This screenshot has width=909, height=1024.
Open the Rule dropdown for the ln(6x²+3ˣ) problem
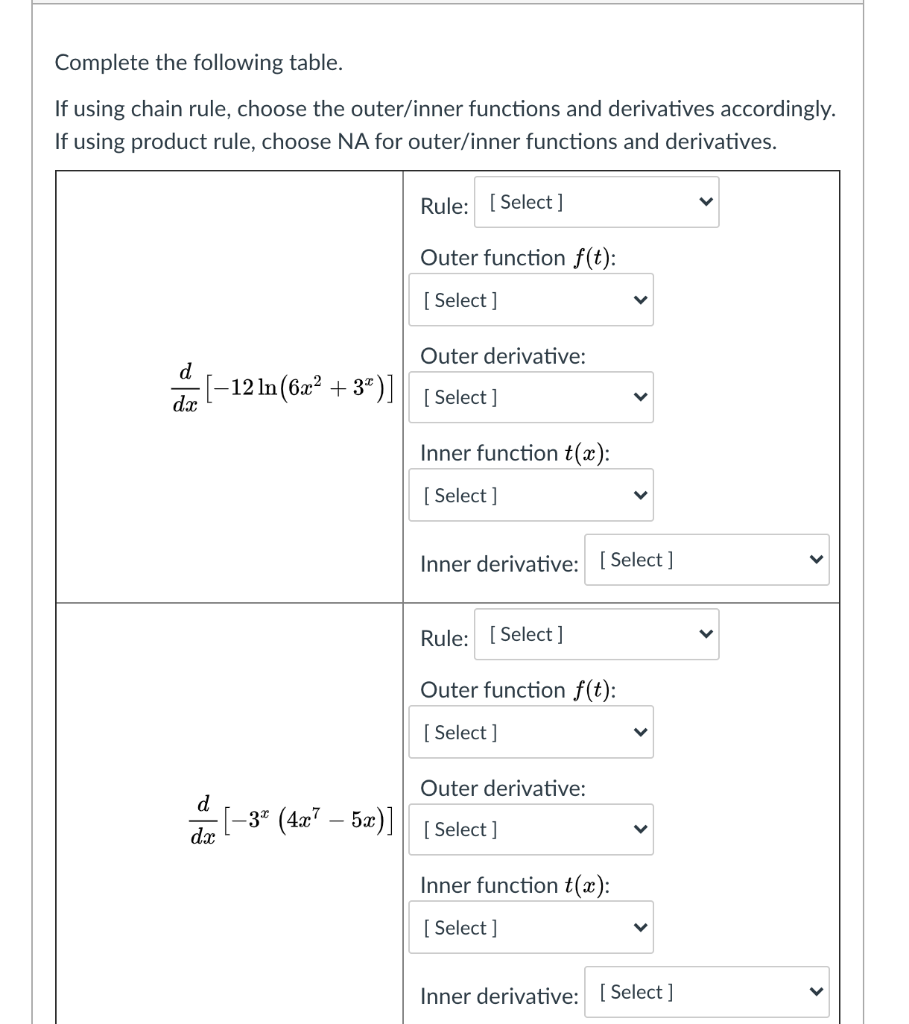pos(596,201)
